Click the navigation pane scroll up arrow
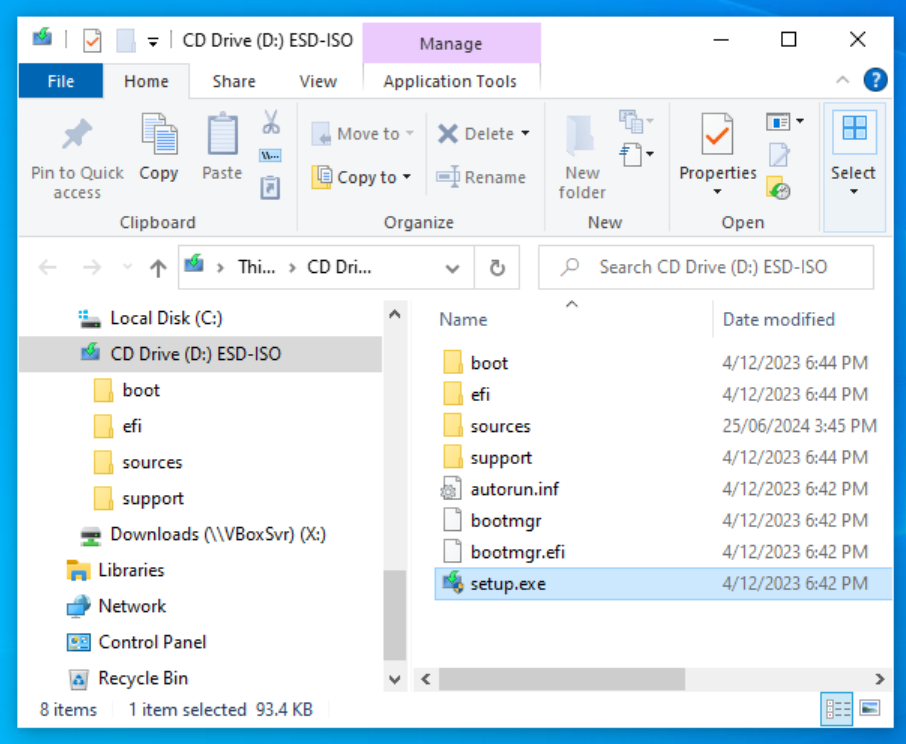The image size is (906, 744). click(395, 314)
